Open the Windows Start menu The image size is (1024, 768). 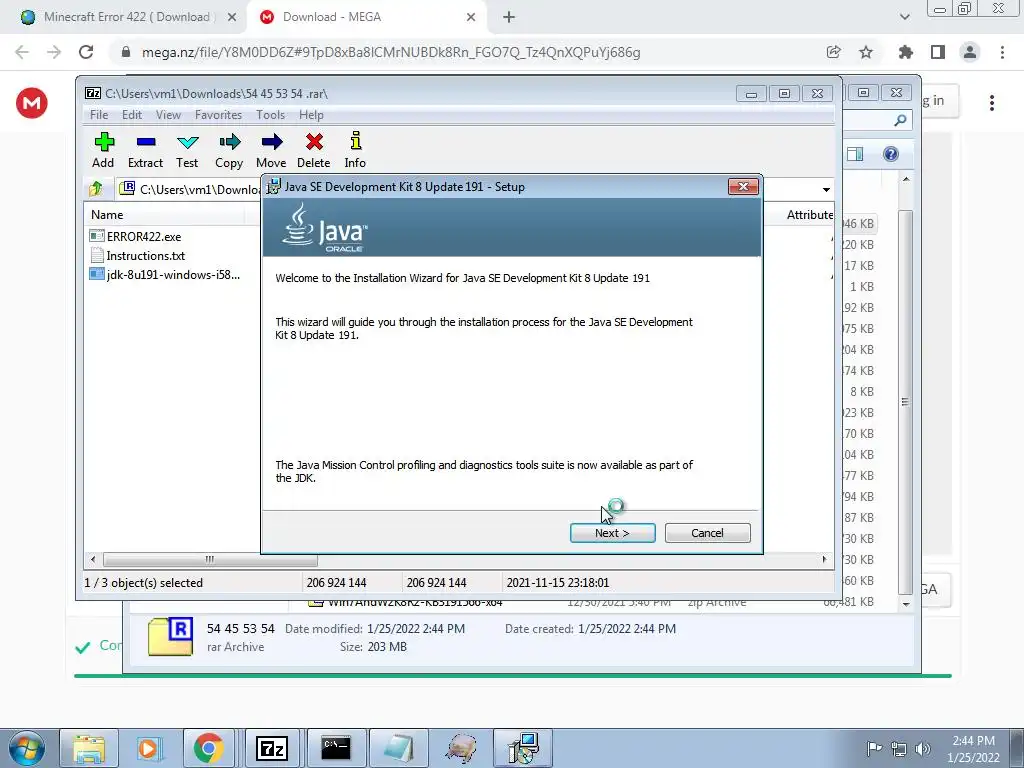coord(26,748)
